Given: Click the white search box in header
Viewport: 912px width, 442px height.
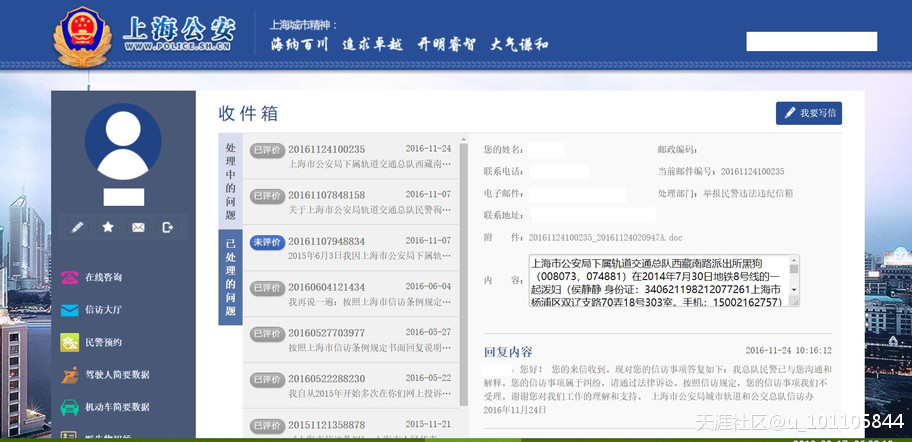Looking at the screenshot, I should [811, 42].
